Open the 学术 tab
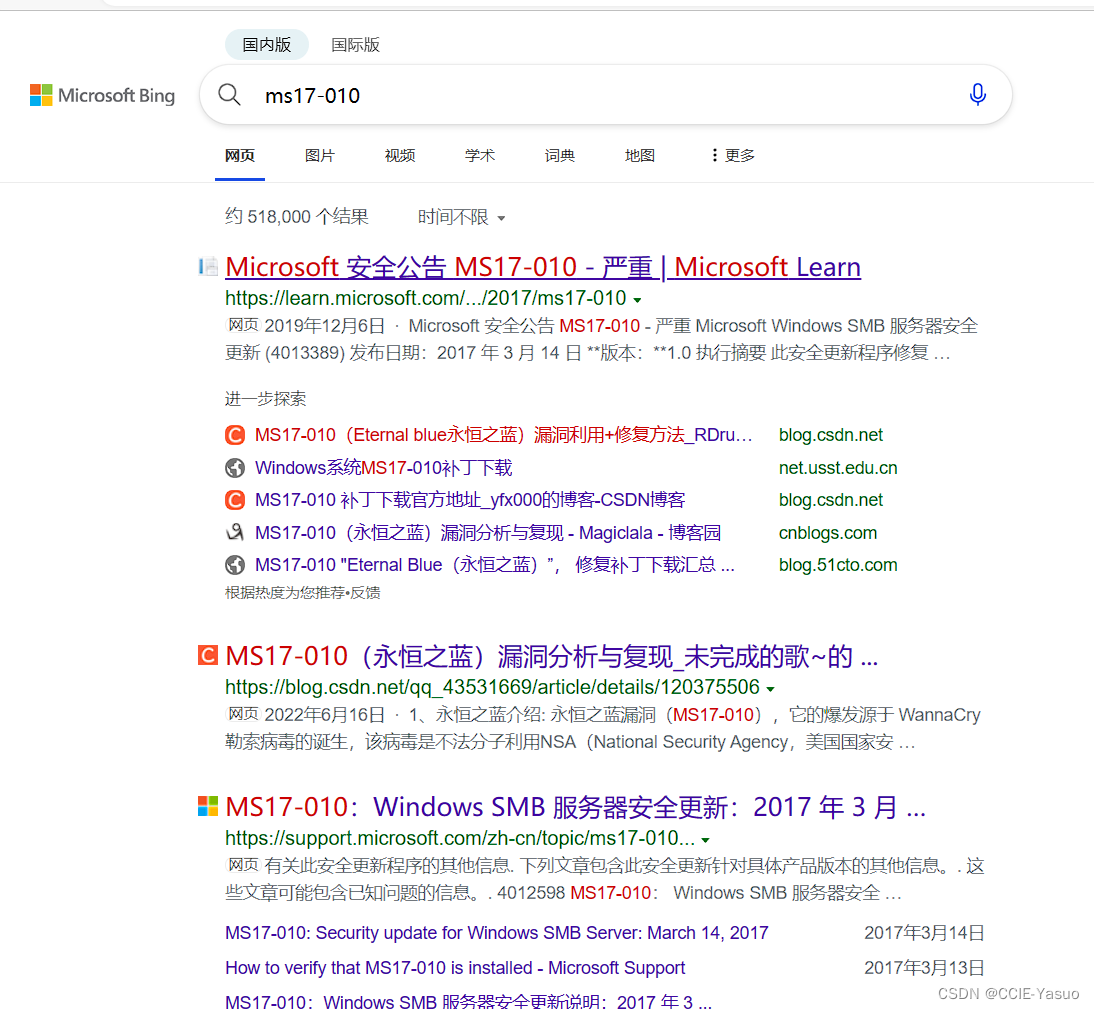Image resolution: width=1094 pixels, height=1009 pixels. point(480,156)
